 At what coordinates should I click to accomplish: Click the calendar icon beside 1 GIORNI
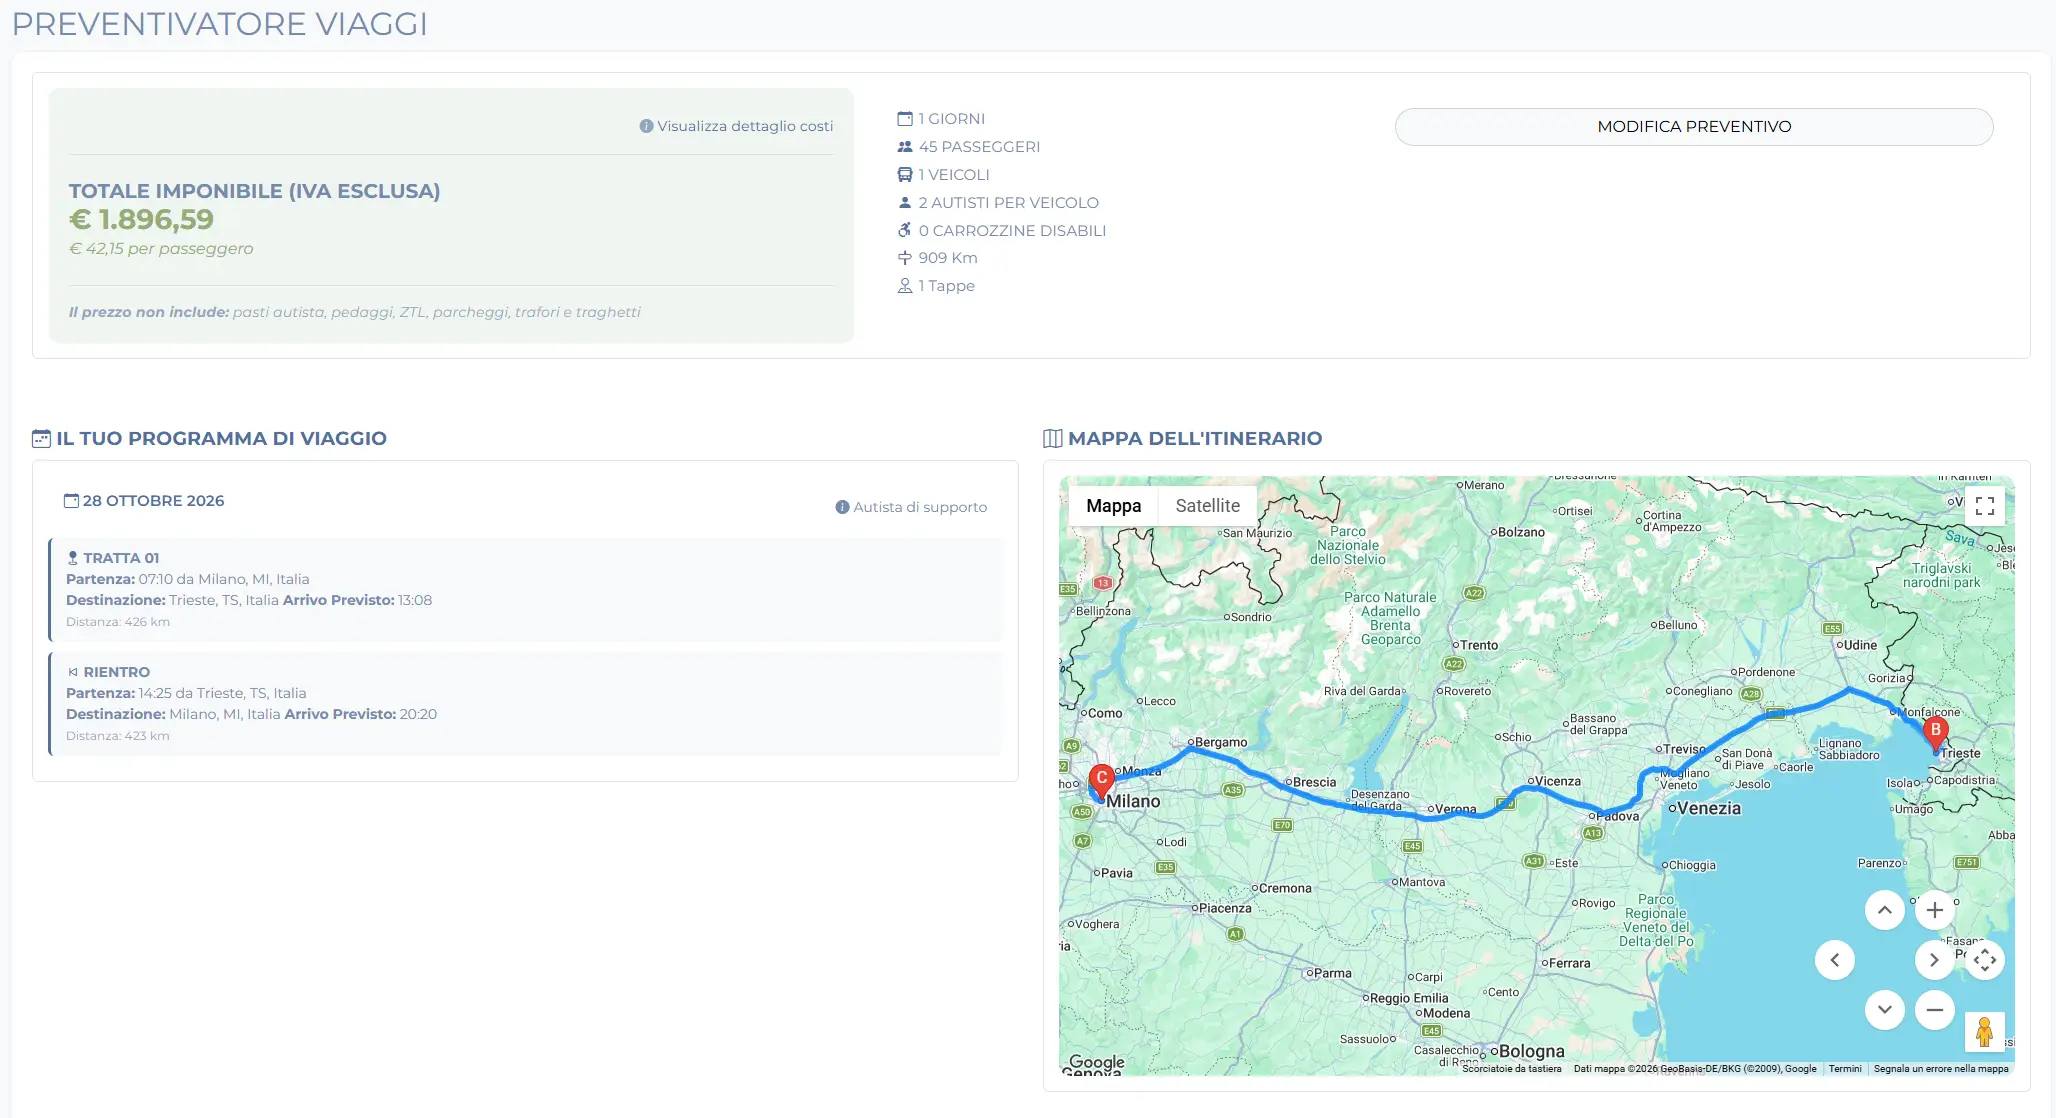[x=905, y=119]
